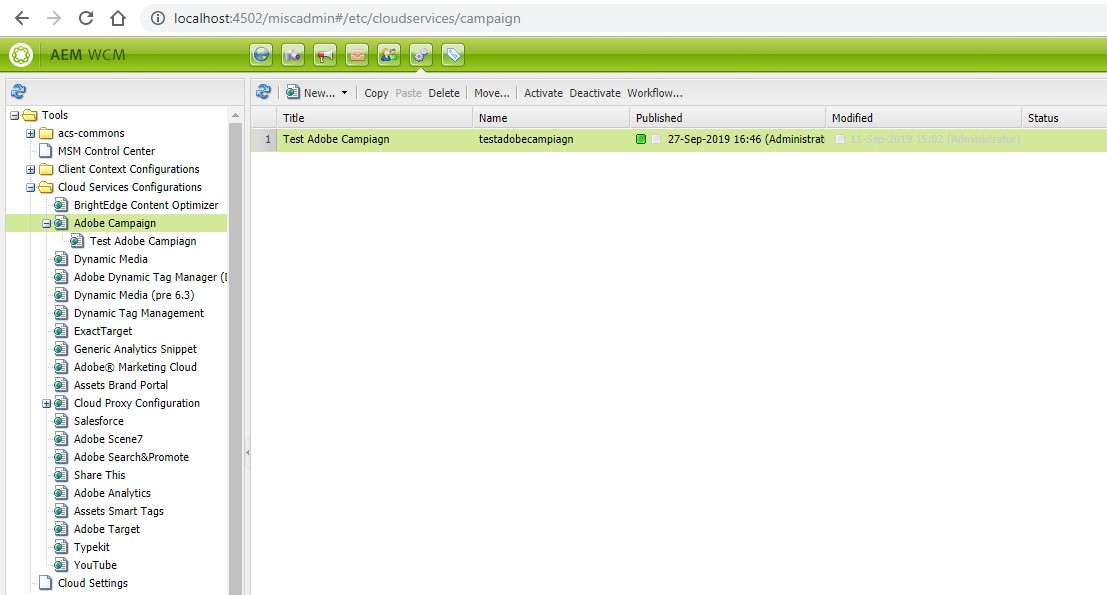Select Test Adobe Campiagn tree child
This screenshot has height=595, width=1107.
[143, 241]
